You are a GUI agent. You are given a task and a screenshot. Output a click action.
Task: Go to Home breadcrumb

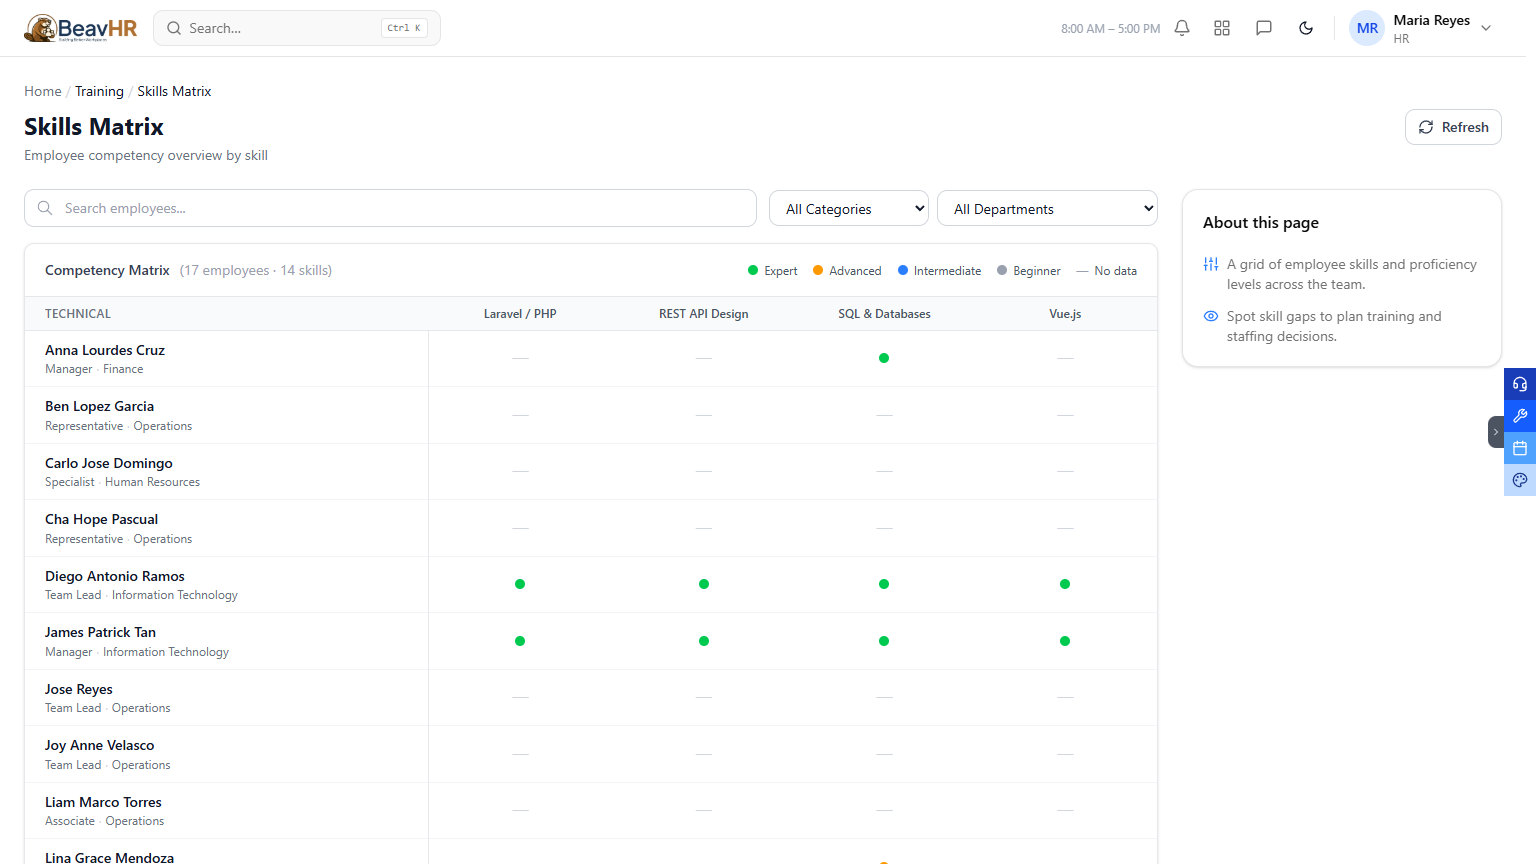click(43, 91)
